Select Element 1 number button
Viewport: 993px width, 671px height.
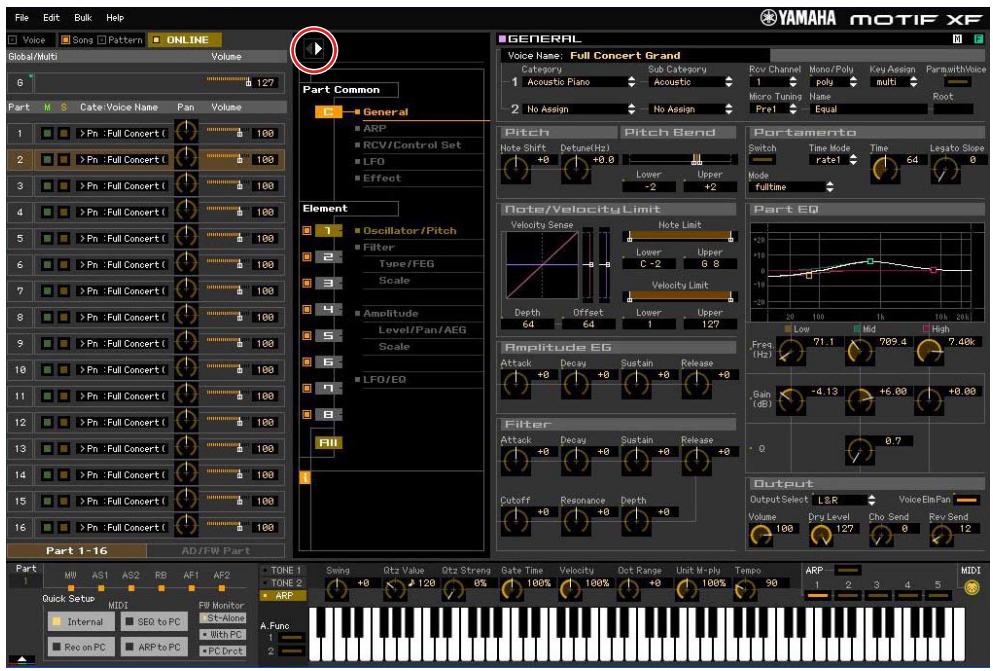tap(328, 230)
